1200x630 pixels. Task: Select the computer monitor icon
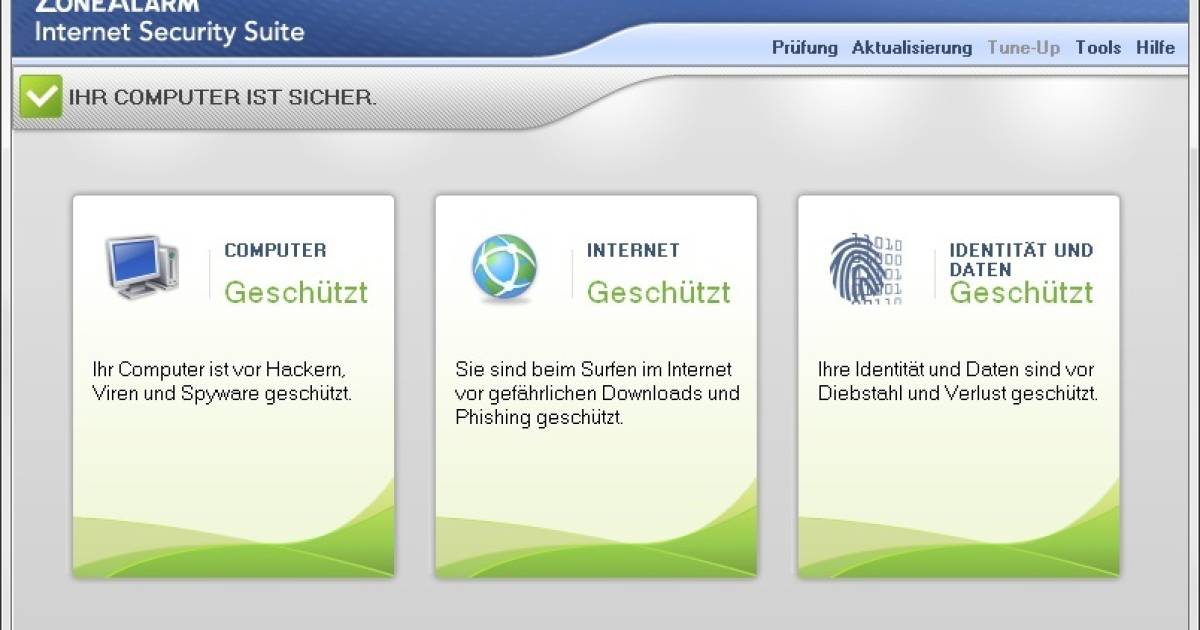pyautogui.click(x=142, y=267)
